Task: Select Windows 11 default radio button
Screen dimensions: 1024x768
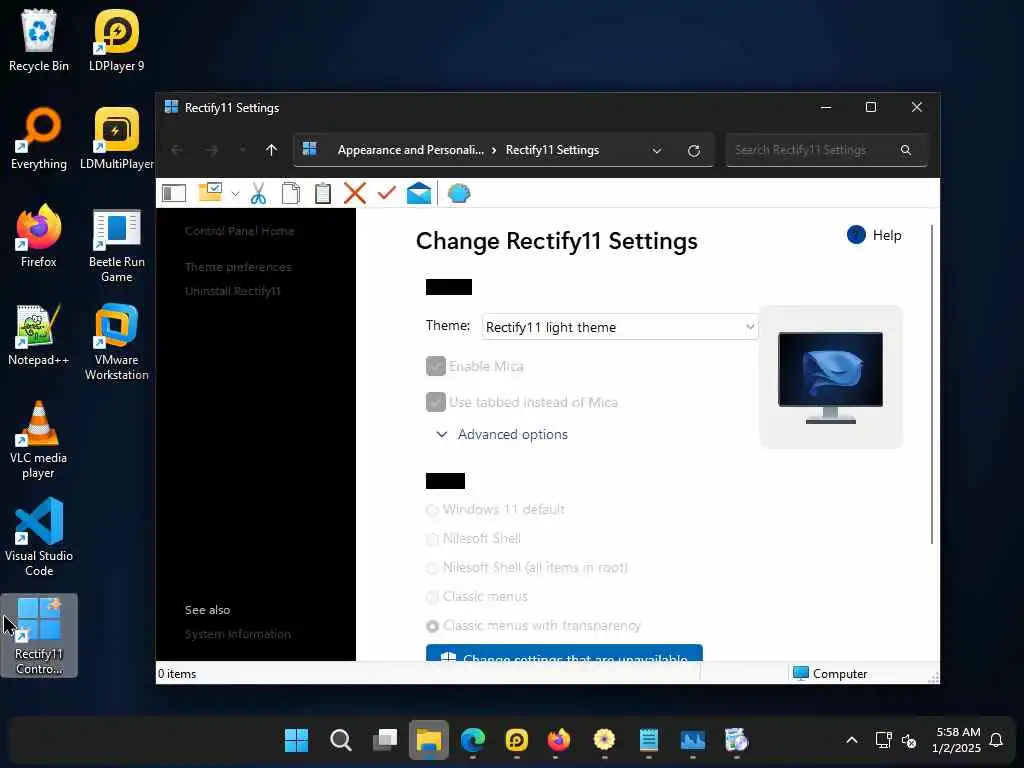Action: tap(432, 510)
